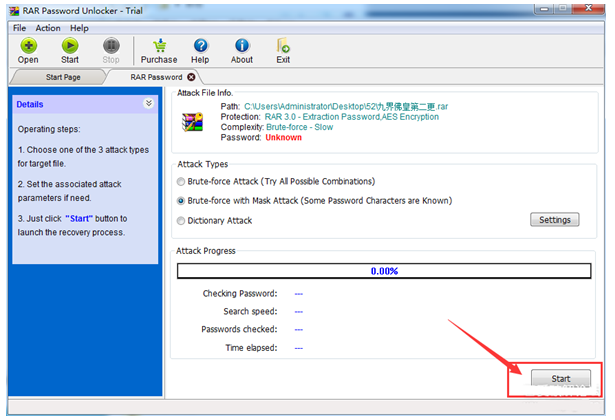
Task: Close the RAR Password Unlocker window
Action: click(x=589, y=8)
